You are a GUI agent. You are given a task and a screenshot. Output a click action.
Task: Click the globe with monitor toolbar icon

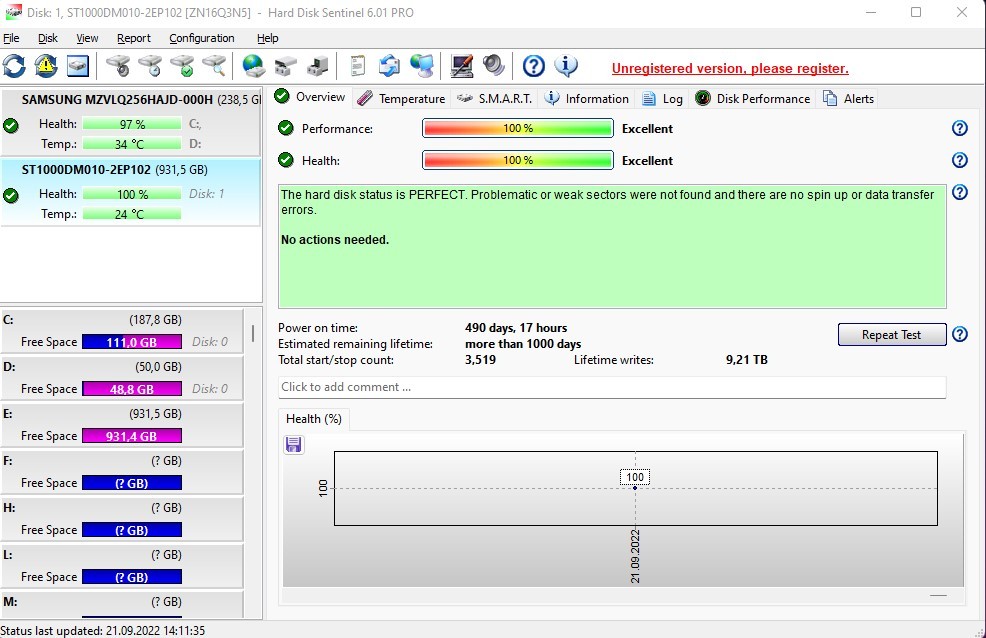pos(422,66)
